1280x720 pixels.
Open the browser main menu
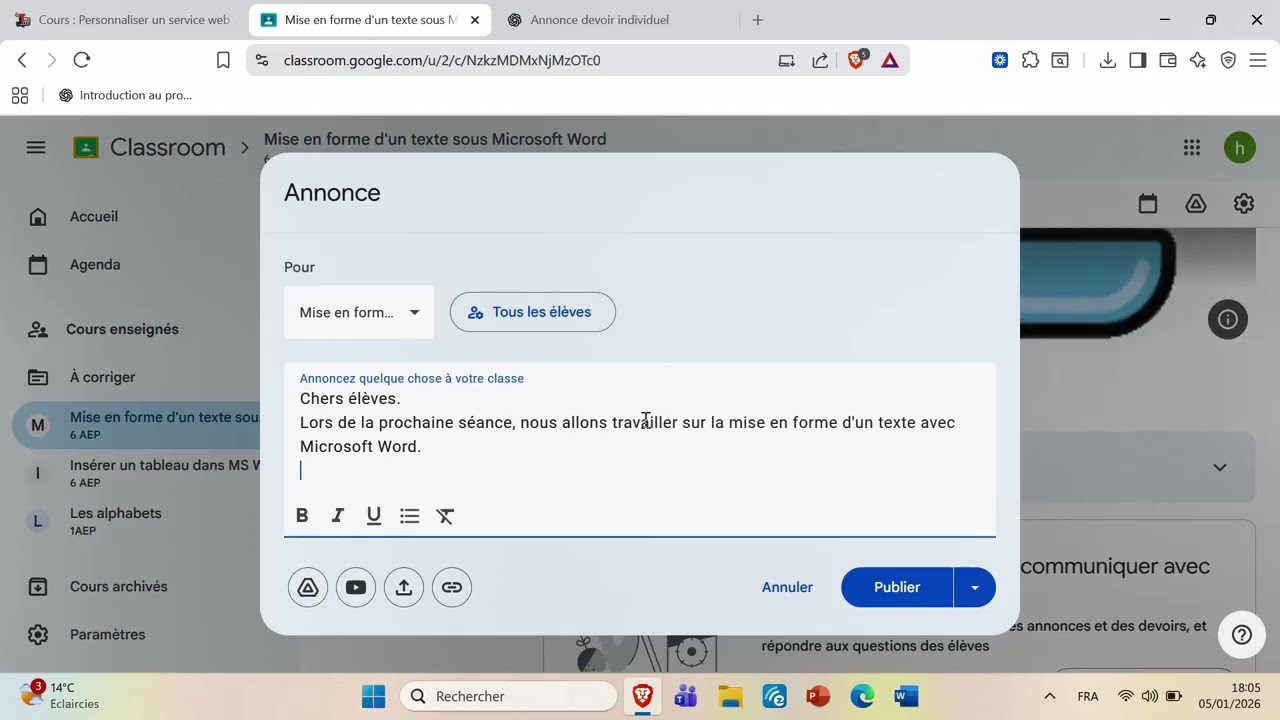pos(1258,60)
